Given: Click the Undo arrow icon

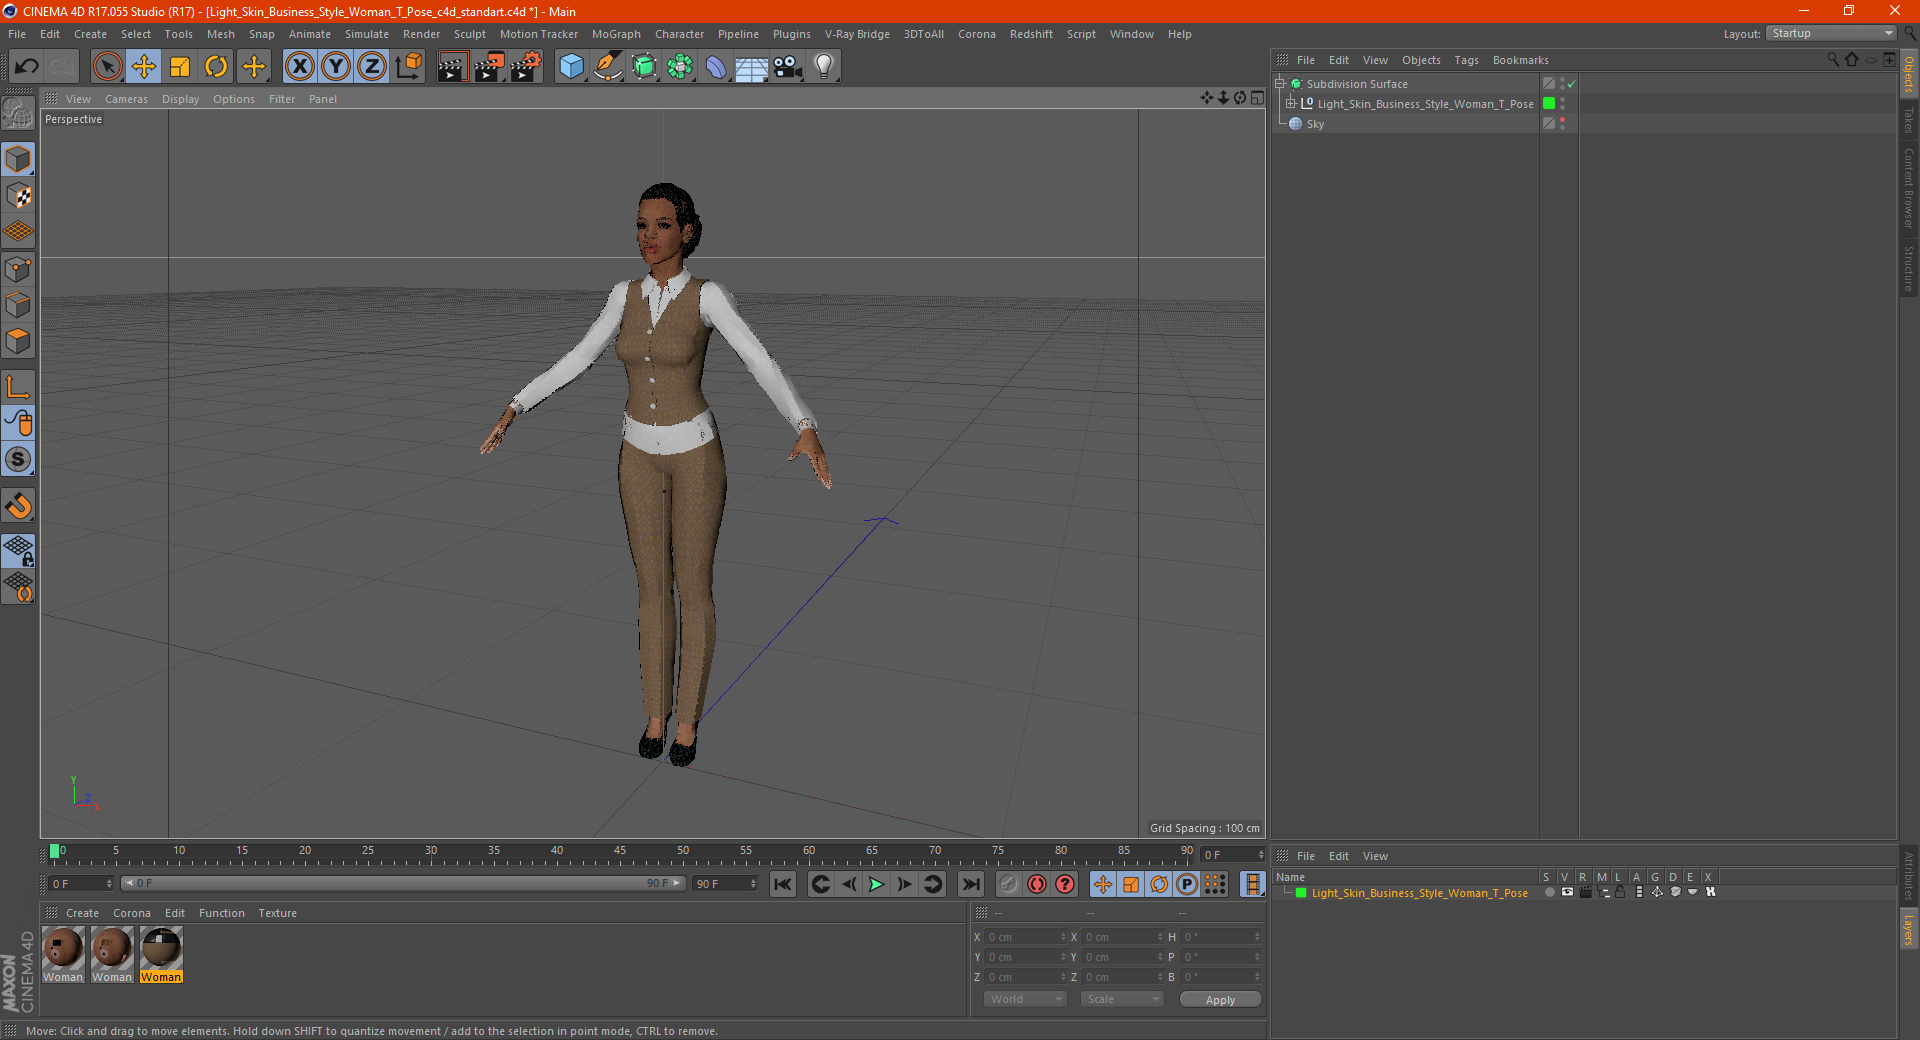Looking at the screenshot, I should click(27, 67).
